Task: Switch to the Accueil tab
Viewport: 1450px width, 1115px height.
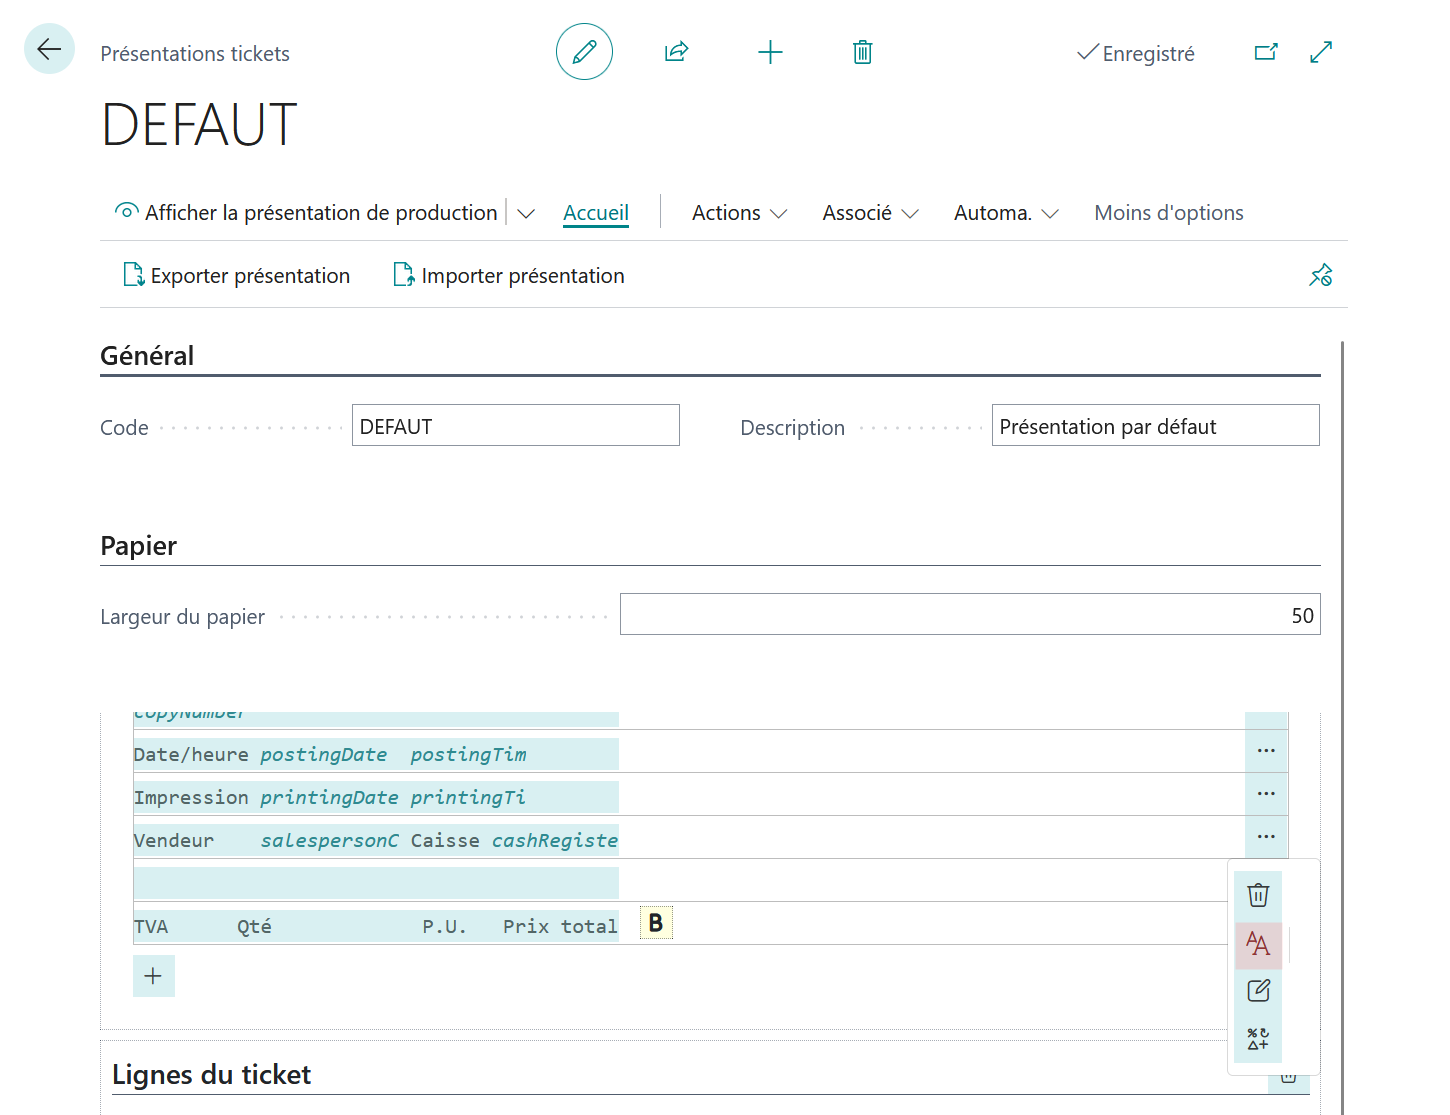Action: 596,213
